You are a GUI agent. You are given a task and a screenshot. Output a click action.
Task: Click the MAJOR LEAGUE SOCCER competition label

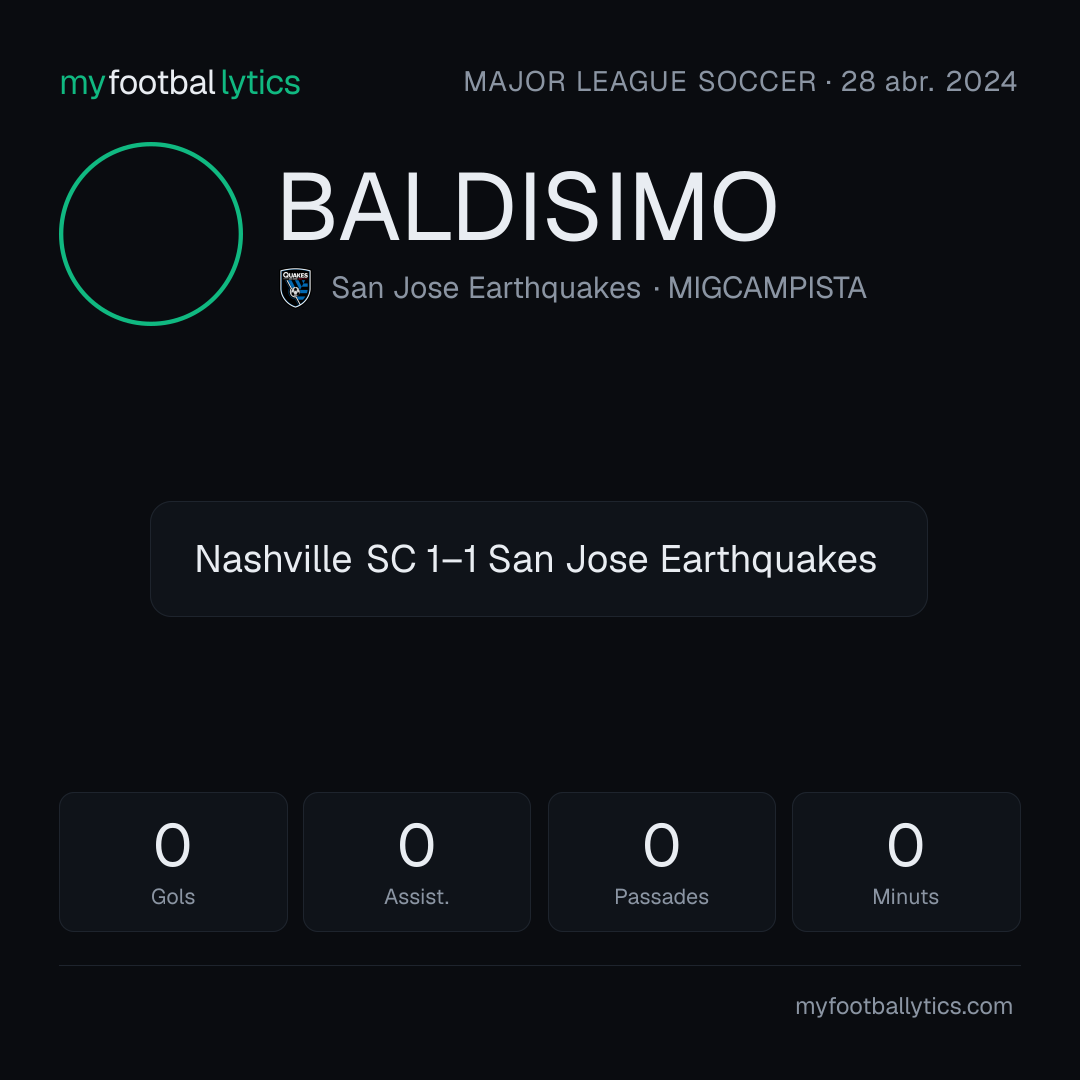point(640,82)
